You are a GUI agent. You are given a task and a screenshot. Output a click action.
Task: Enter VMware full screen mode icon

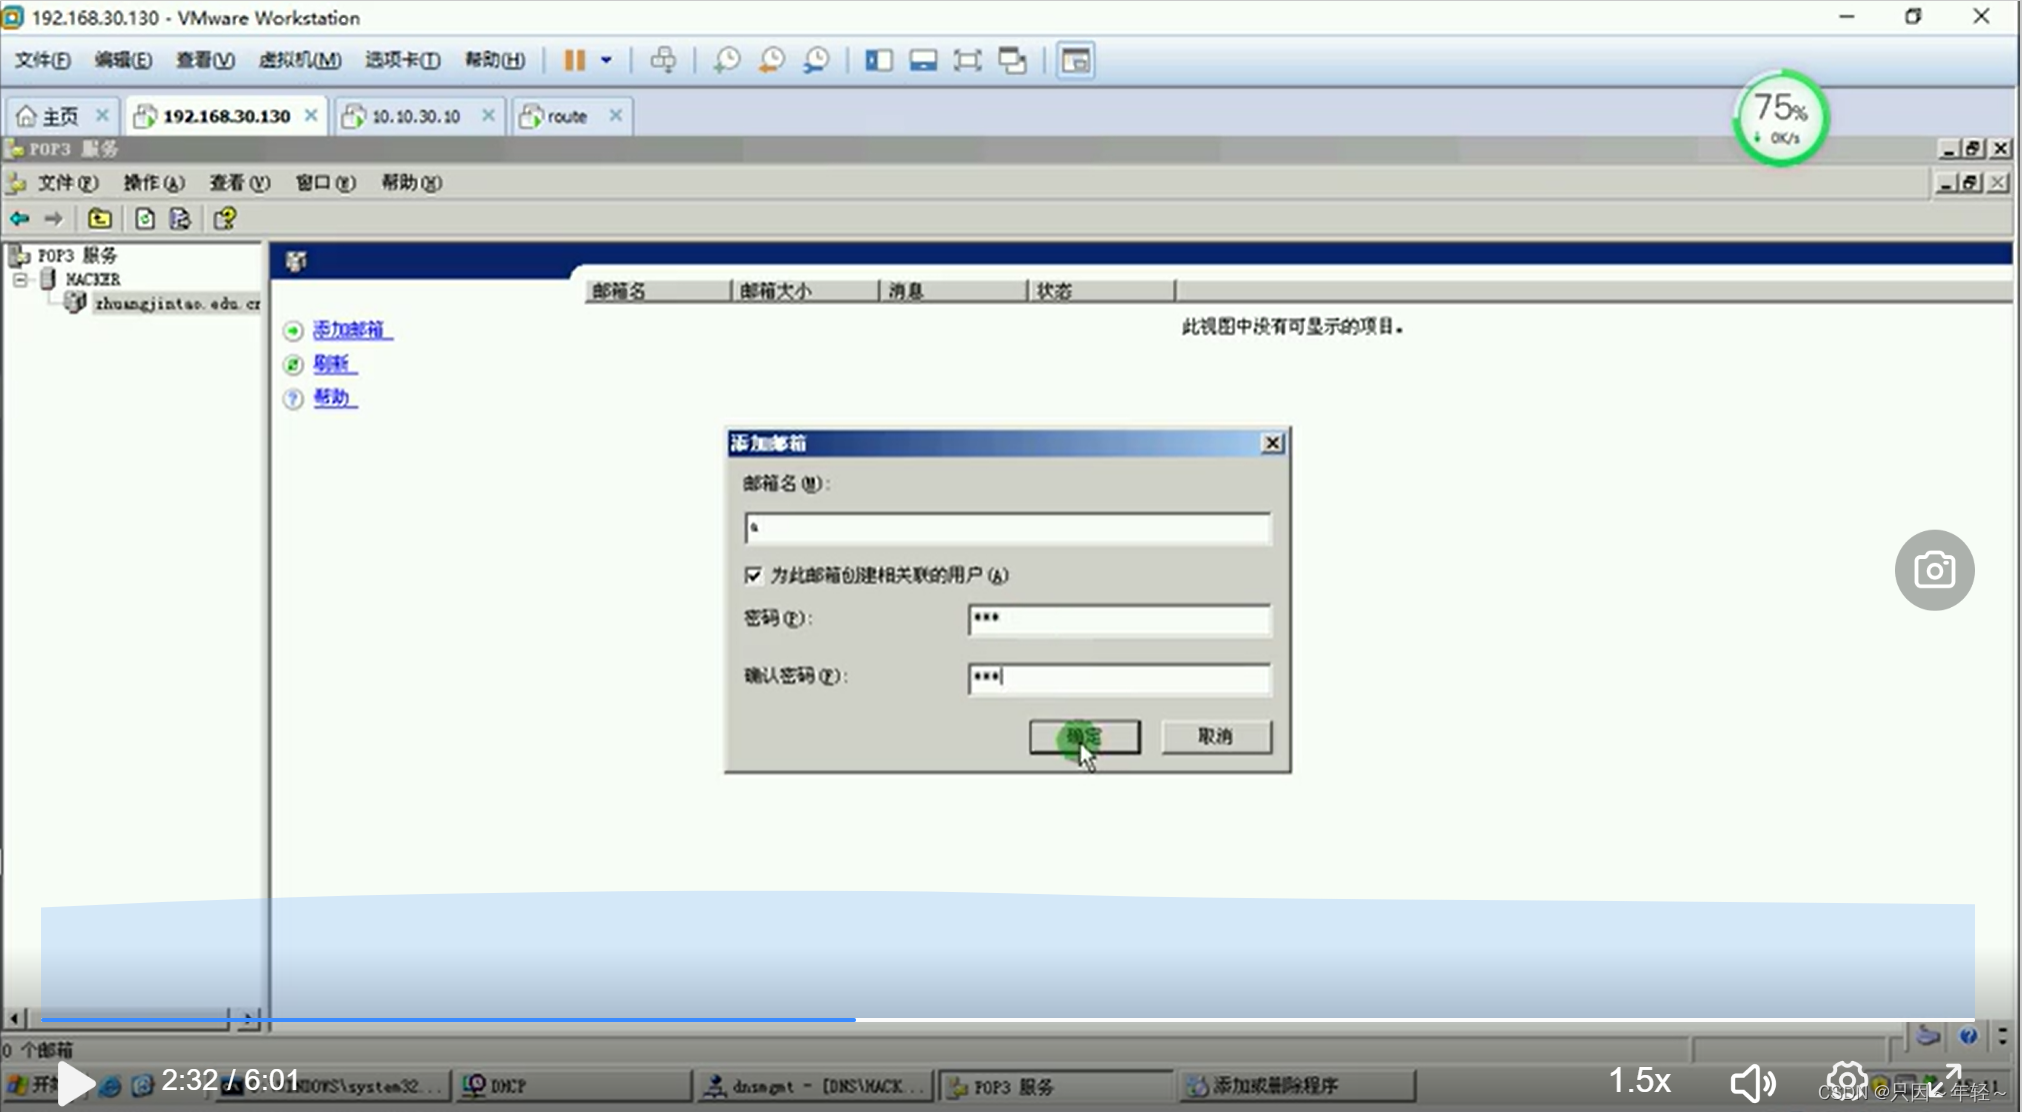(x=967, y=60)
